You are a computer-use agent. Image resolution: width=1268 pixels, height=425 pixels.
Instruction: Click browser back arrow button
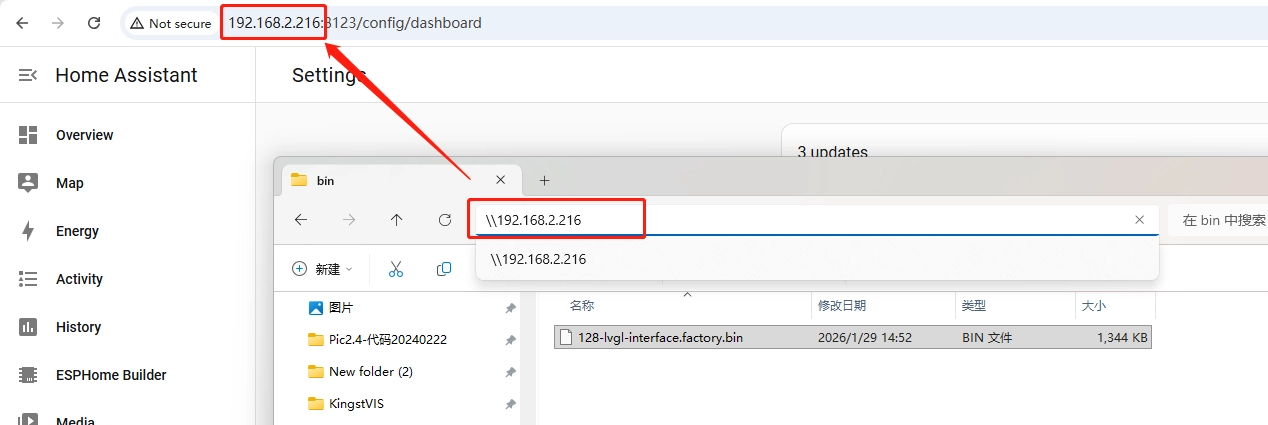click(x=22, y=23)
